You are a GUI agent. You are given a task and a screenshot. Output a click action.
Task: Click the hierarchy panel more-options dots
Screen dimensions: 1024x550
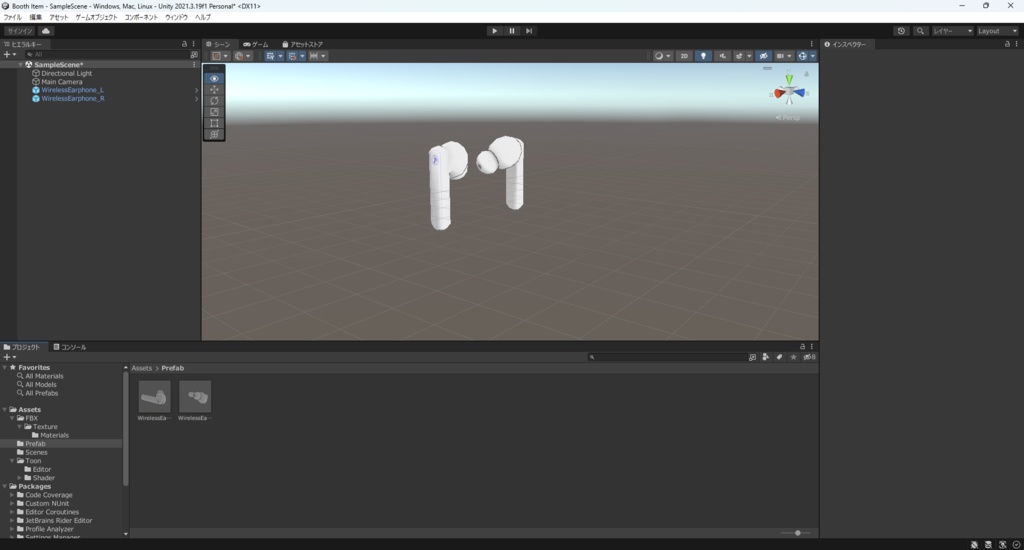click(x=193, y=44)
